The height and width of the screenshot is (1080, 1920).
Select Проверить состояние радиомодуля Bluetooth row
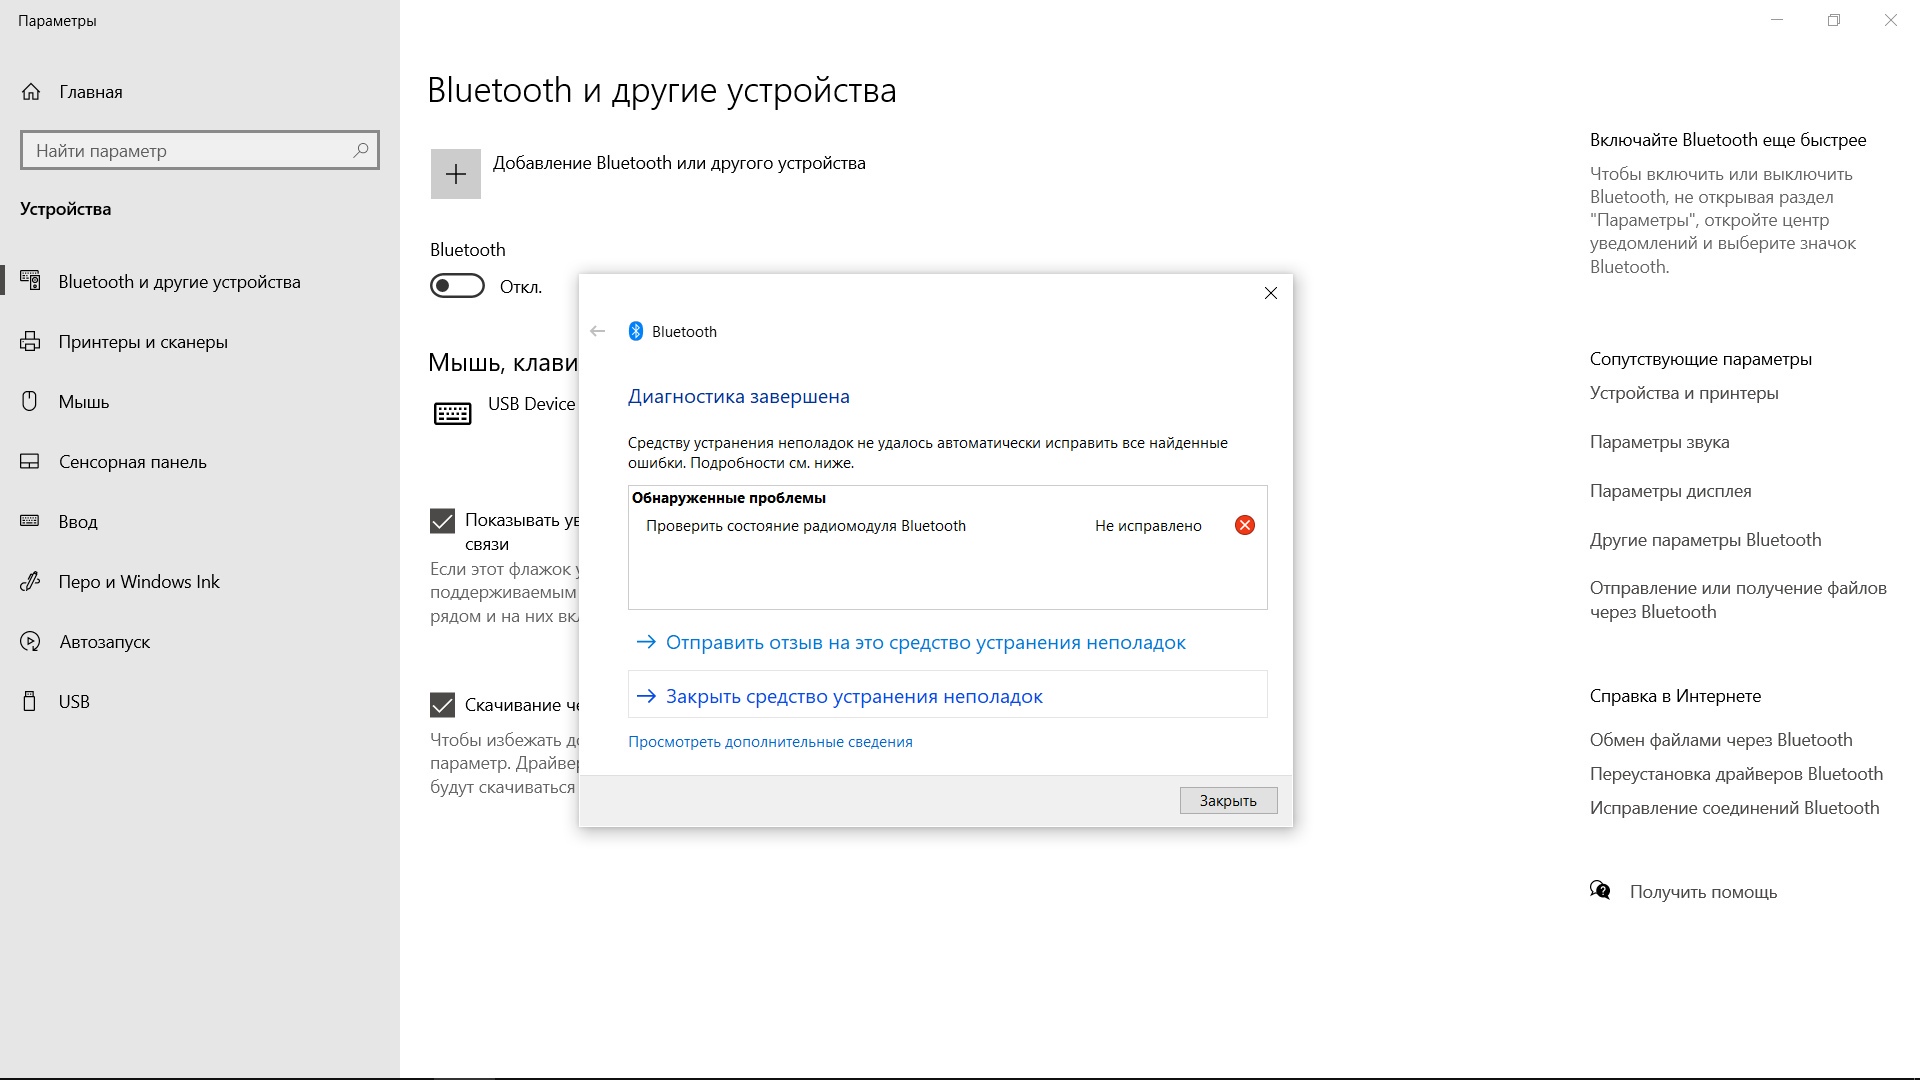click(947, 526)
